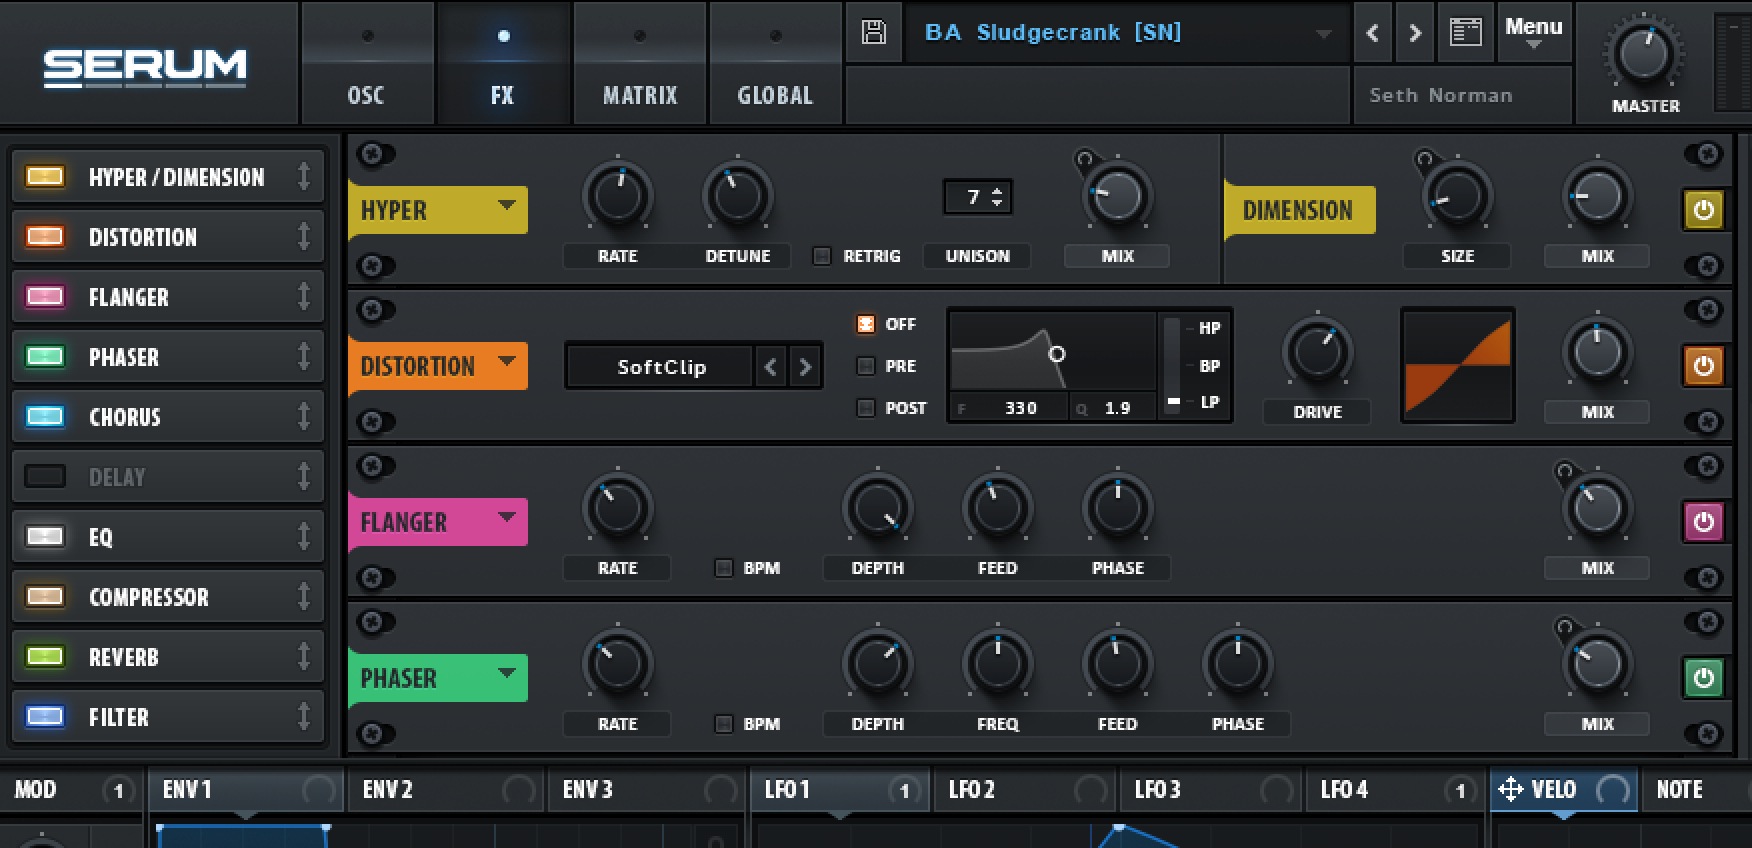Enable the Hyper Retrig checkbox

point(822,256)
